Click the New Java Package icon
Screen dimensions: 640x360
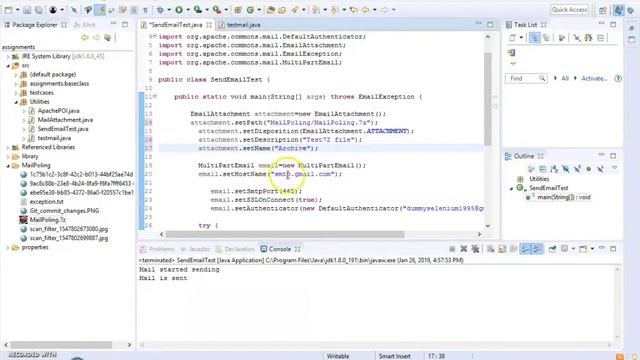coord(238,9)
